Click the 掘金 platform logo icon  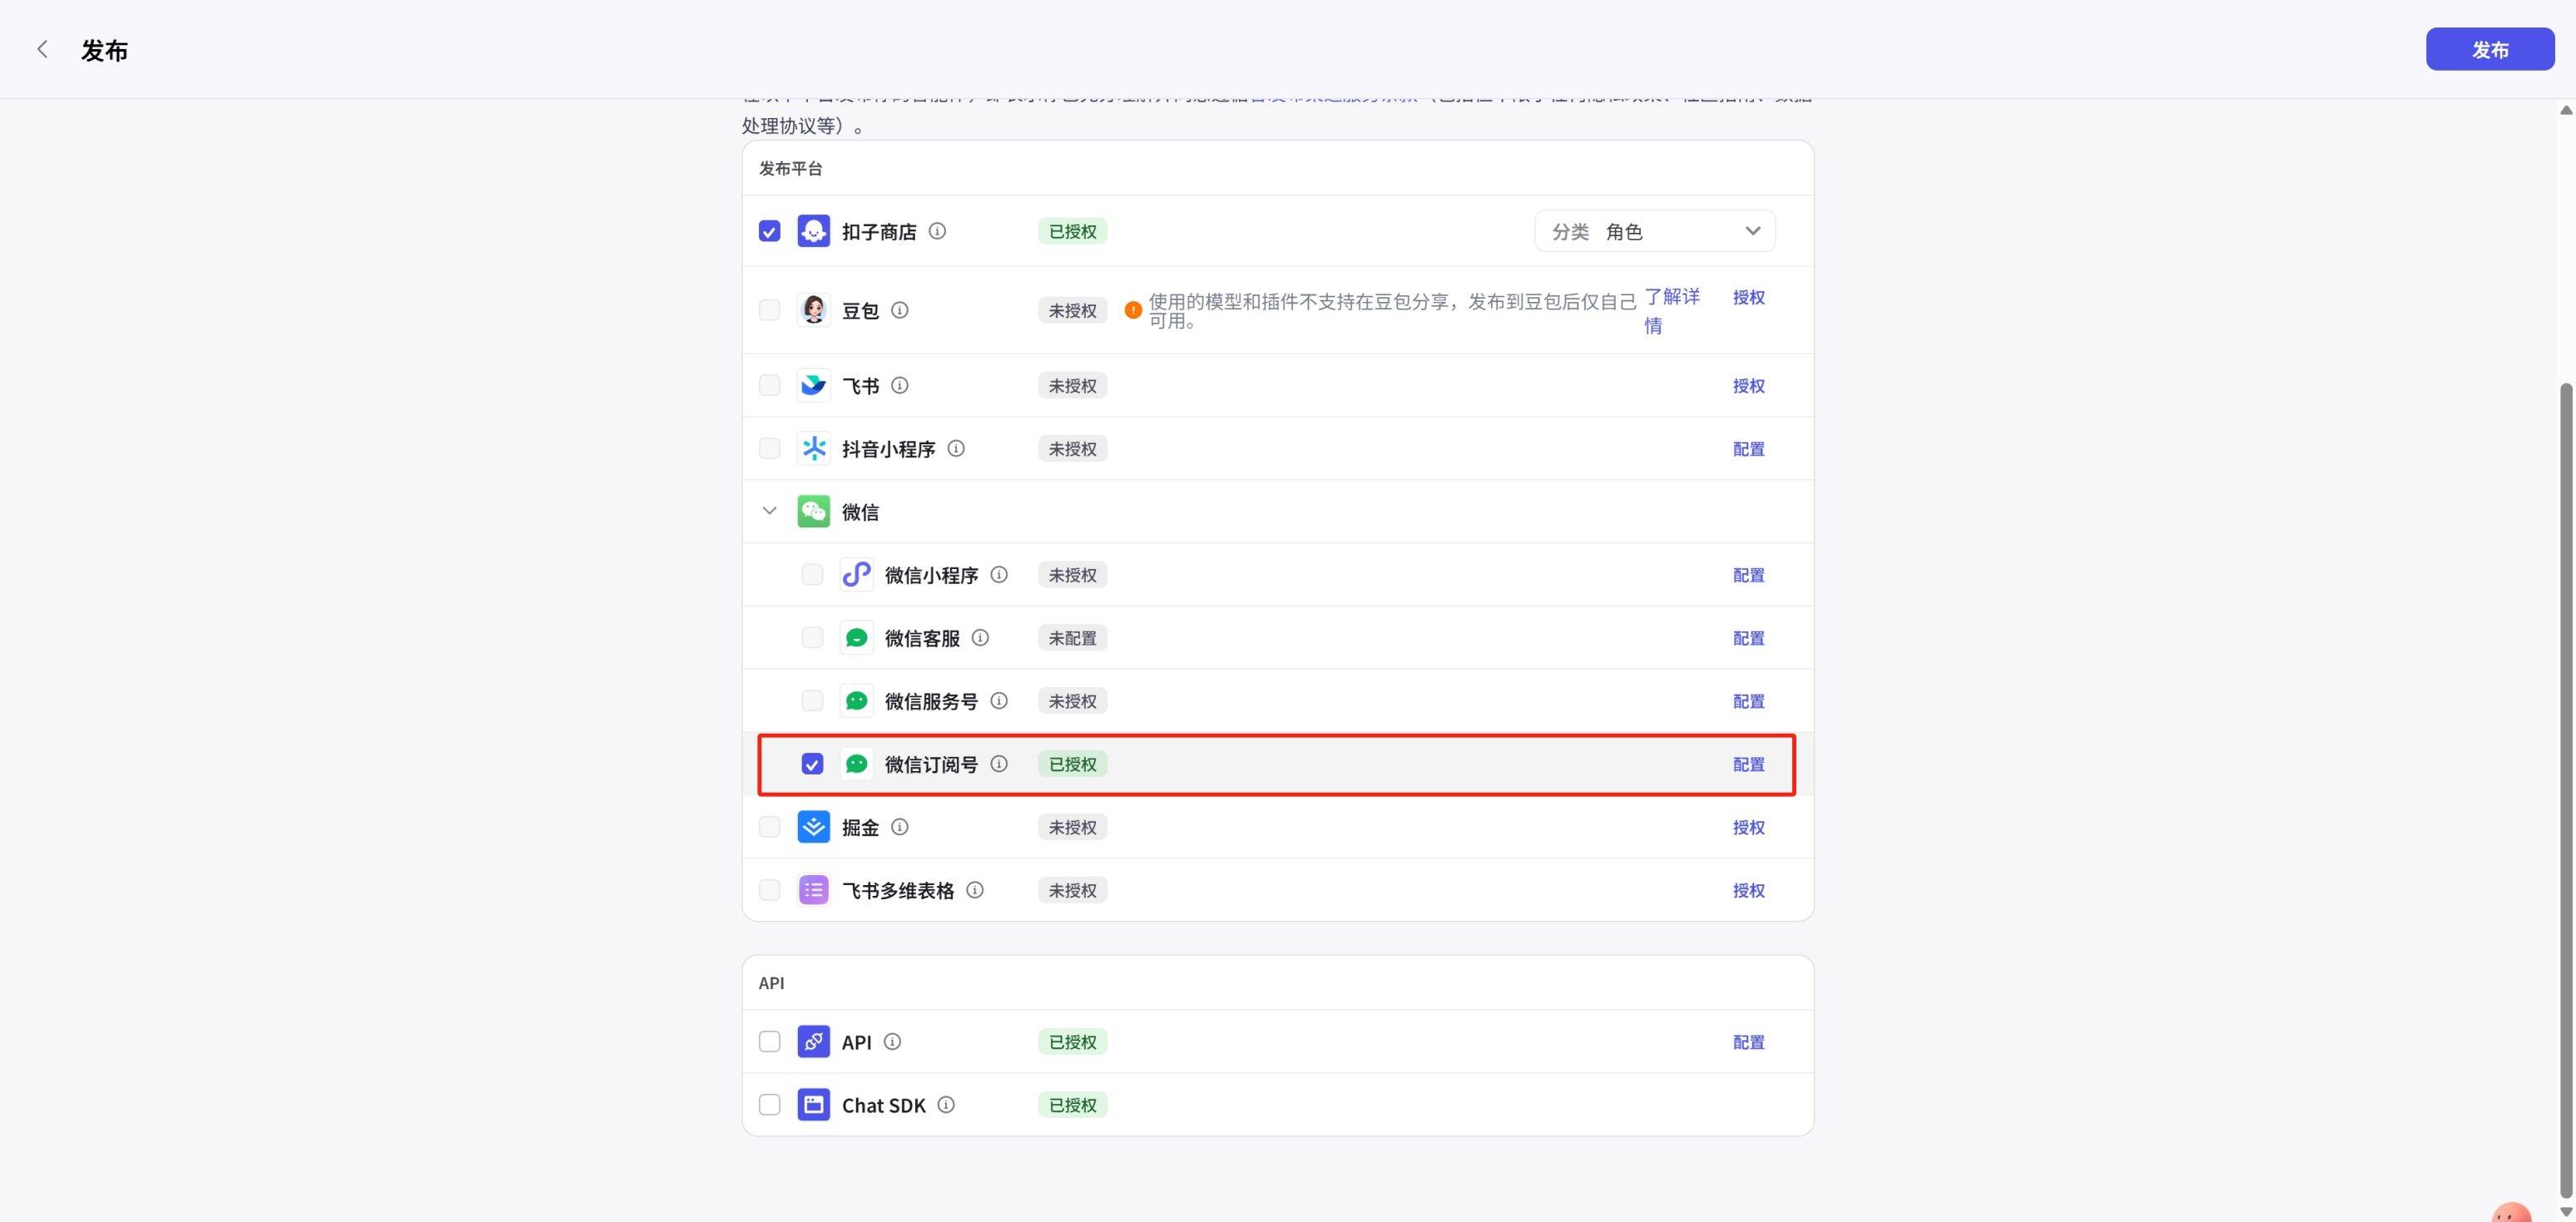tap(813, 827)
